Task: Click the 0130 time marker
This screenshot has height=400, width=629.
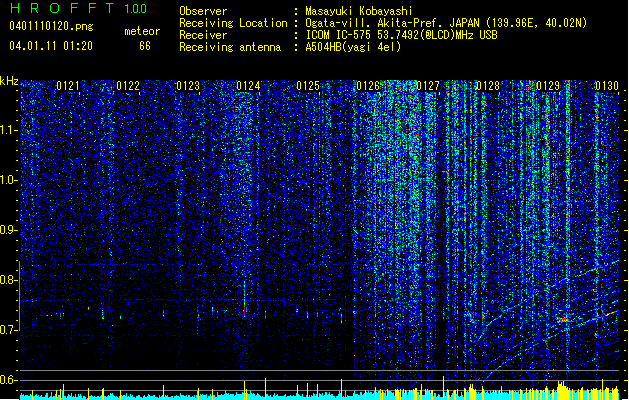Action: tap(607, 86)
